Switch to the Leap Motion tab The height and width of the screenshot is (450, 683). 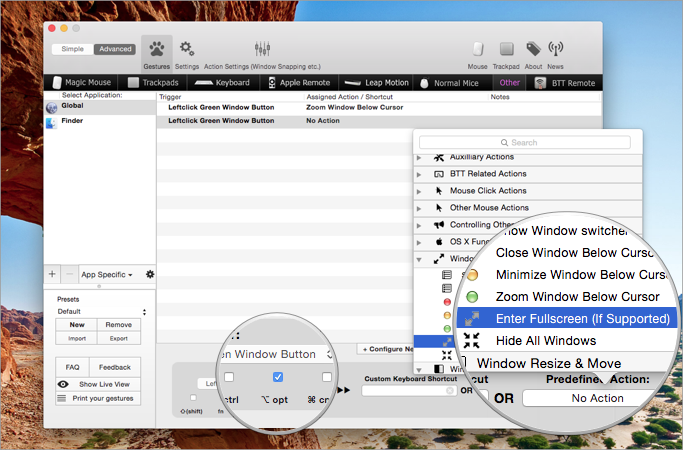(x=376, y=82)
